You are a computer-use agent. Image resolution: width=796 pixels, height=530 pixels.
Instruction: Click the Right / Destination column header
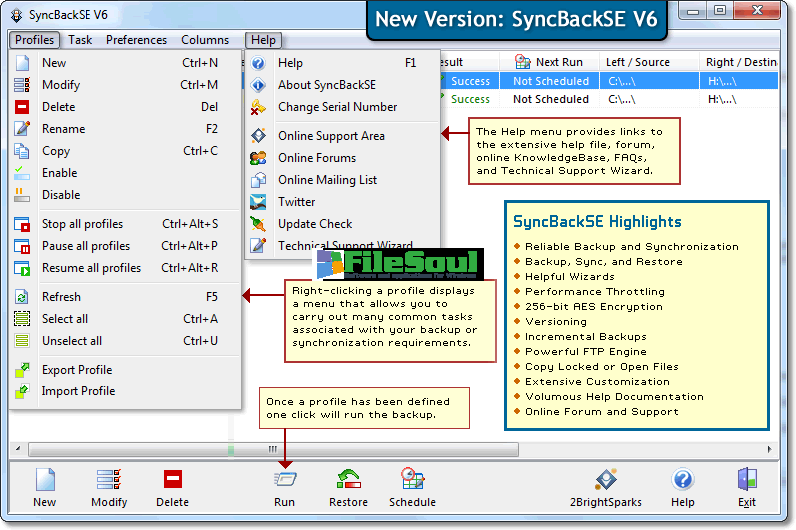[739, 62]
